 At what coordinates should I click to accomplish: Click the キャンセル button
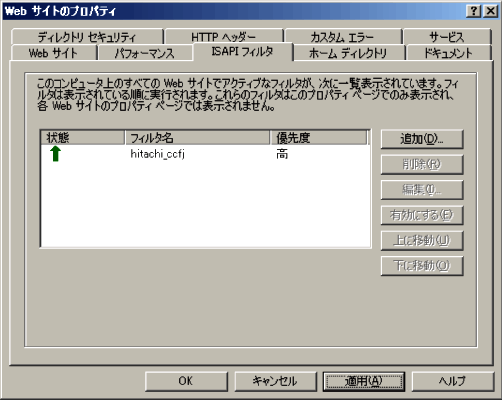(275, 381)
